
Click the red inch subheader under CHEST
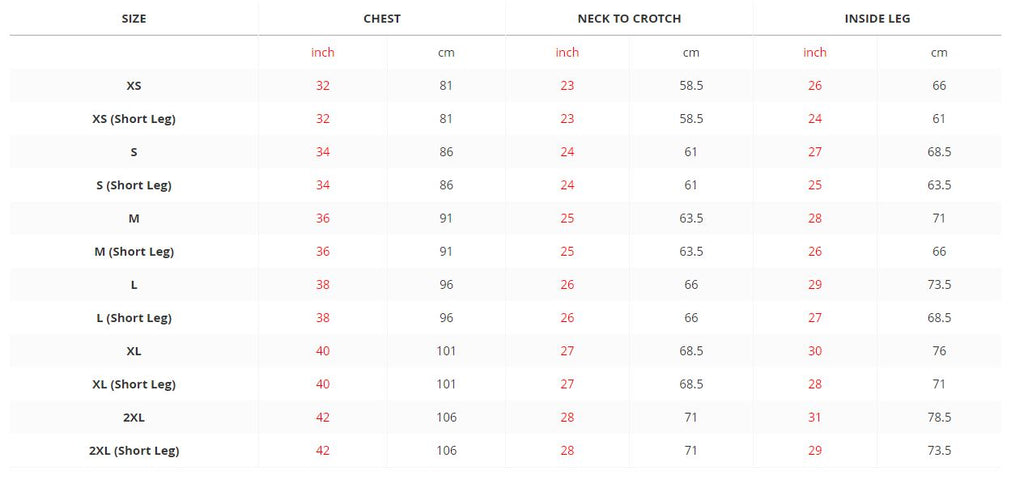tap(323, 52)
